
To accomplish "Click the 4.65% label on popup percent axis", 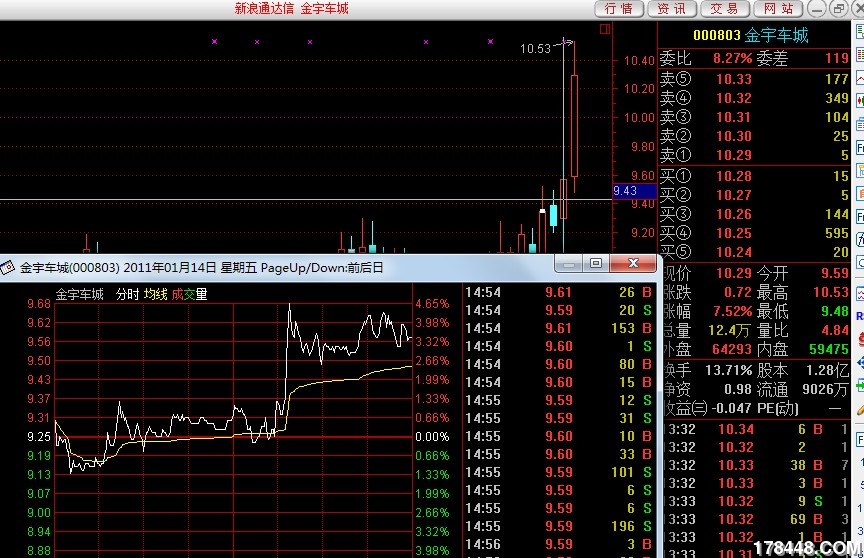I will point(432,304).
